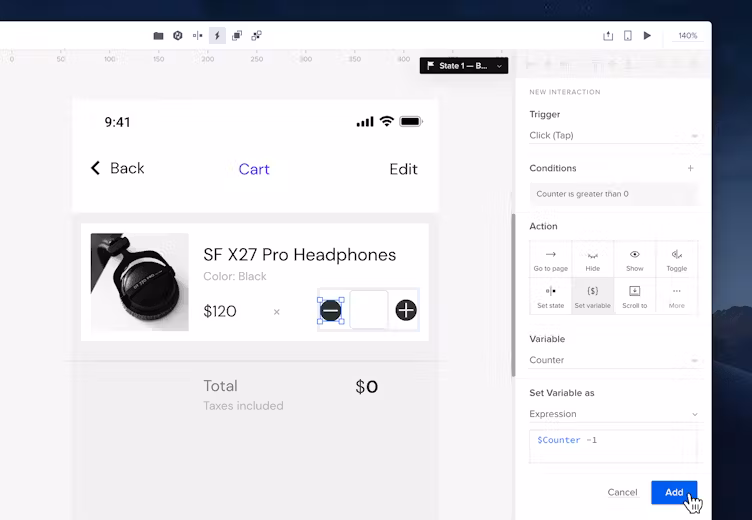Click the blue Add button
Image resolution: width=752 pixels, height=520 pixels.
(674, 492)
